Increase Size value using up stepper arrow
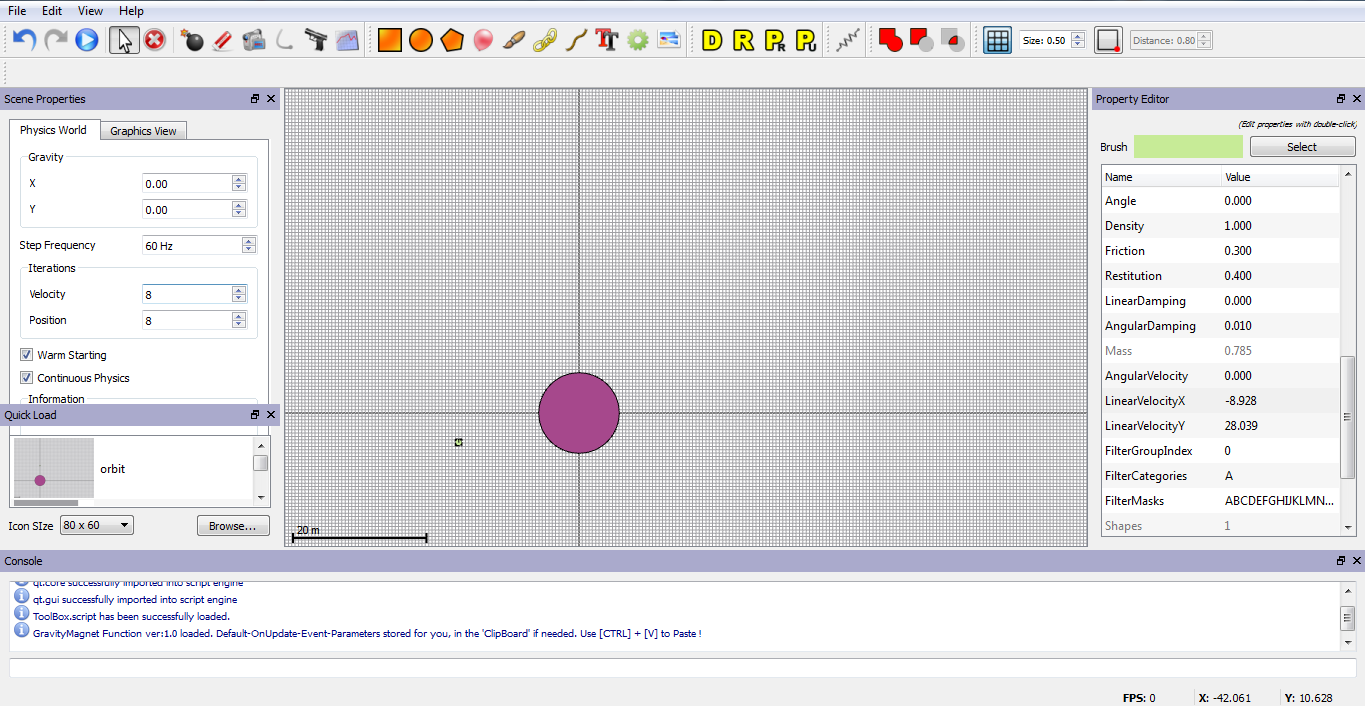The width and height of the screenshot is (1365, 706). click(1076, 36)
